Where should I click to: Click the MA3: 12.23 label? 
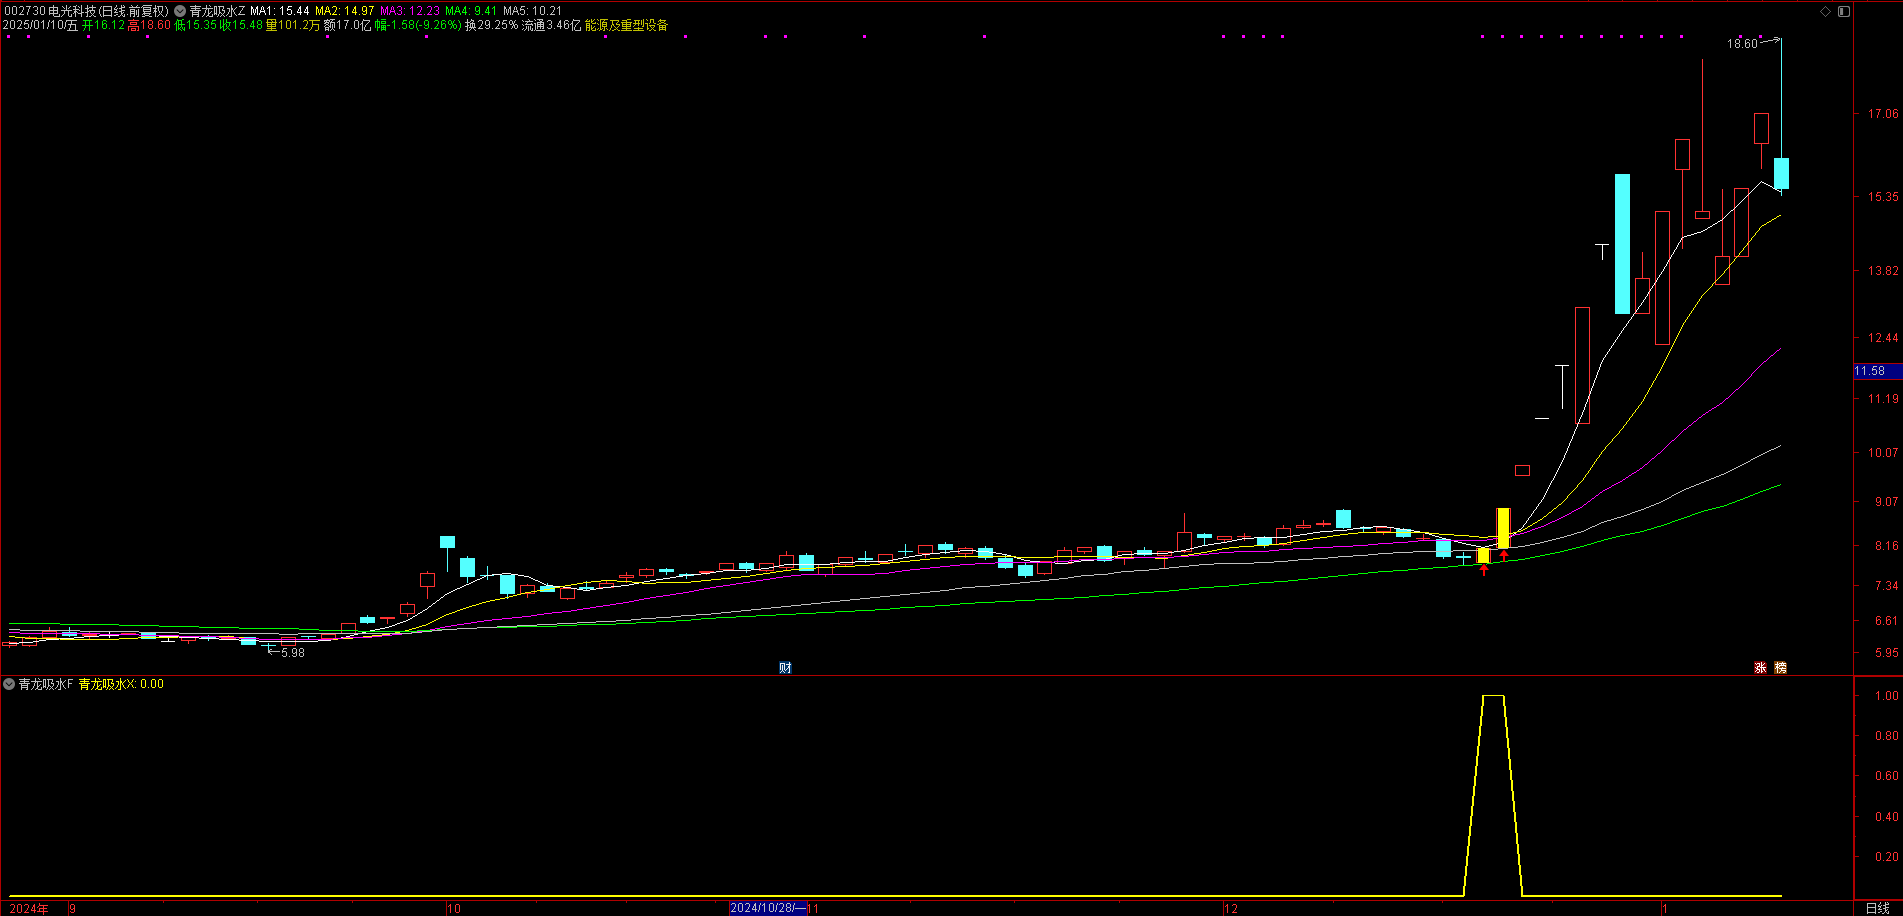pyautogui.click(x=409, y=11)
